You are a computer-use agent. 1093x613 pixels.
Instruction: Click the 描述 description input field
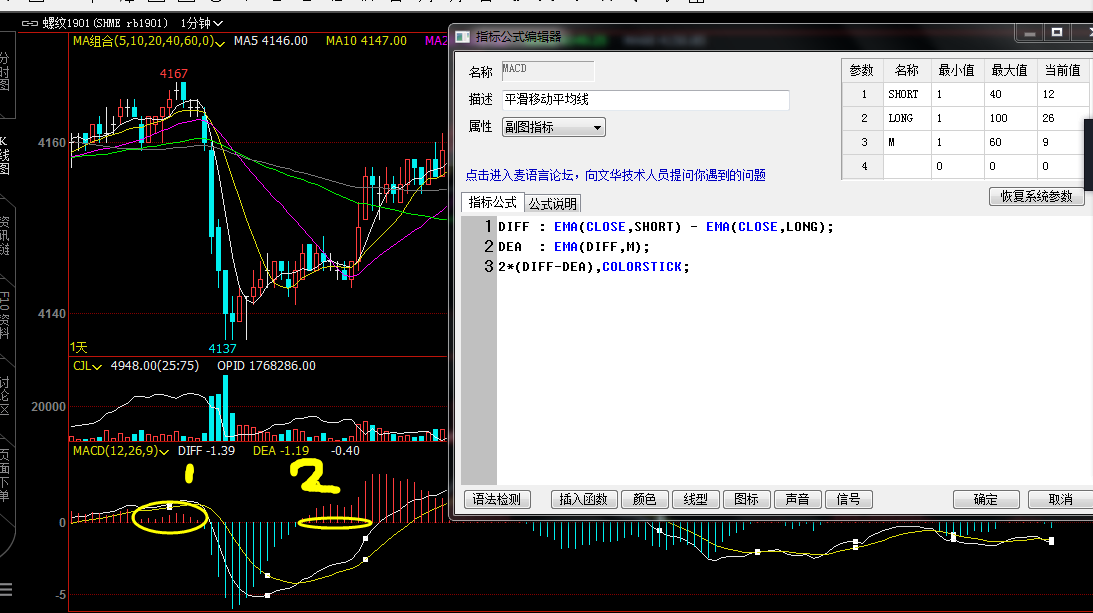(645, 100)
